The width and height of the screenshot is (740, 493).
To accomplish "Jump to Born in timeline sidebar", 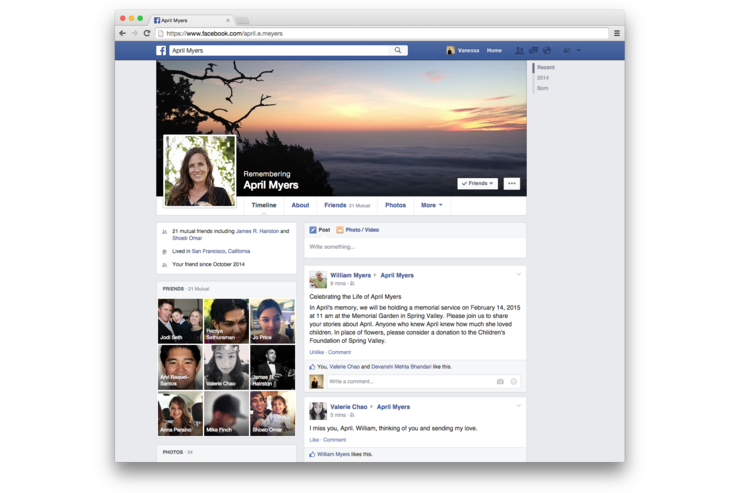I will [542, 88].
